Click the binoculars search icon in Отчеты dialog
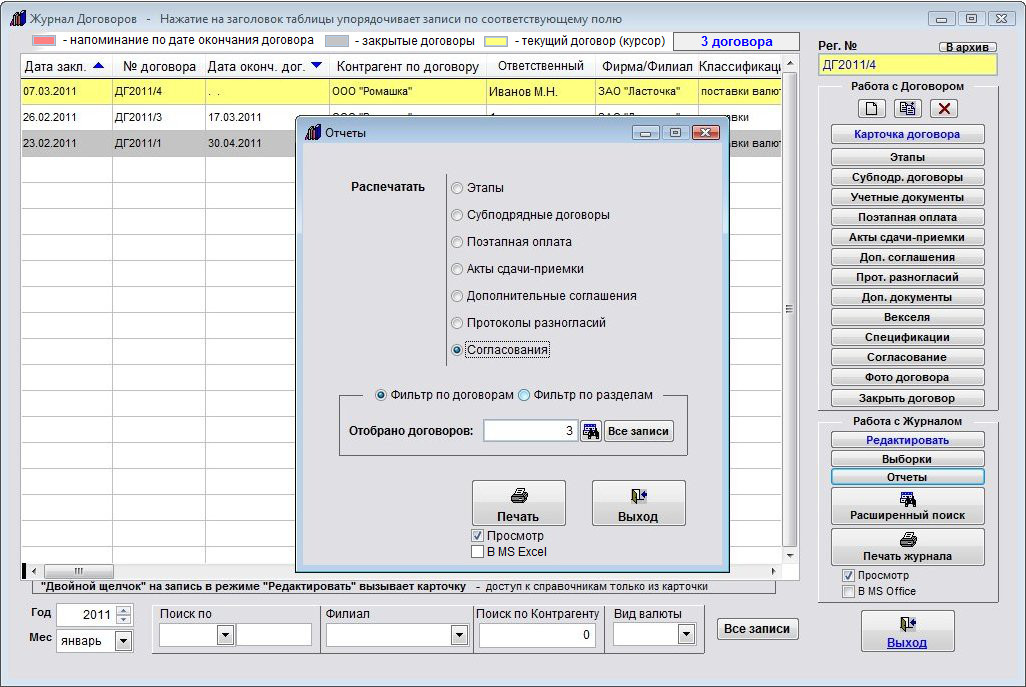Viewport: 1026px width, 687px height. [591, 431]
